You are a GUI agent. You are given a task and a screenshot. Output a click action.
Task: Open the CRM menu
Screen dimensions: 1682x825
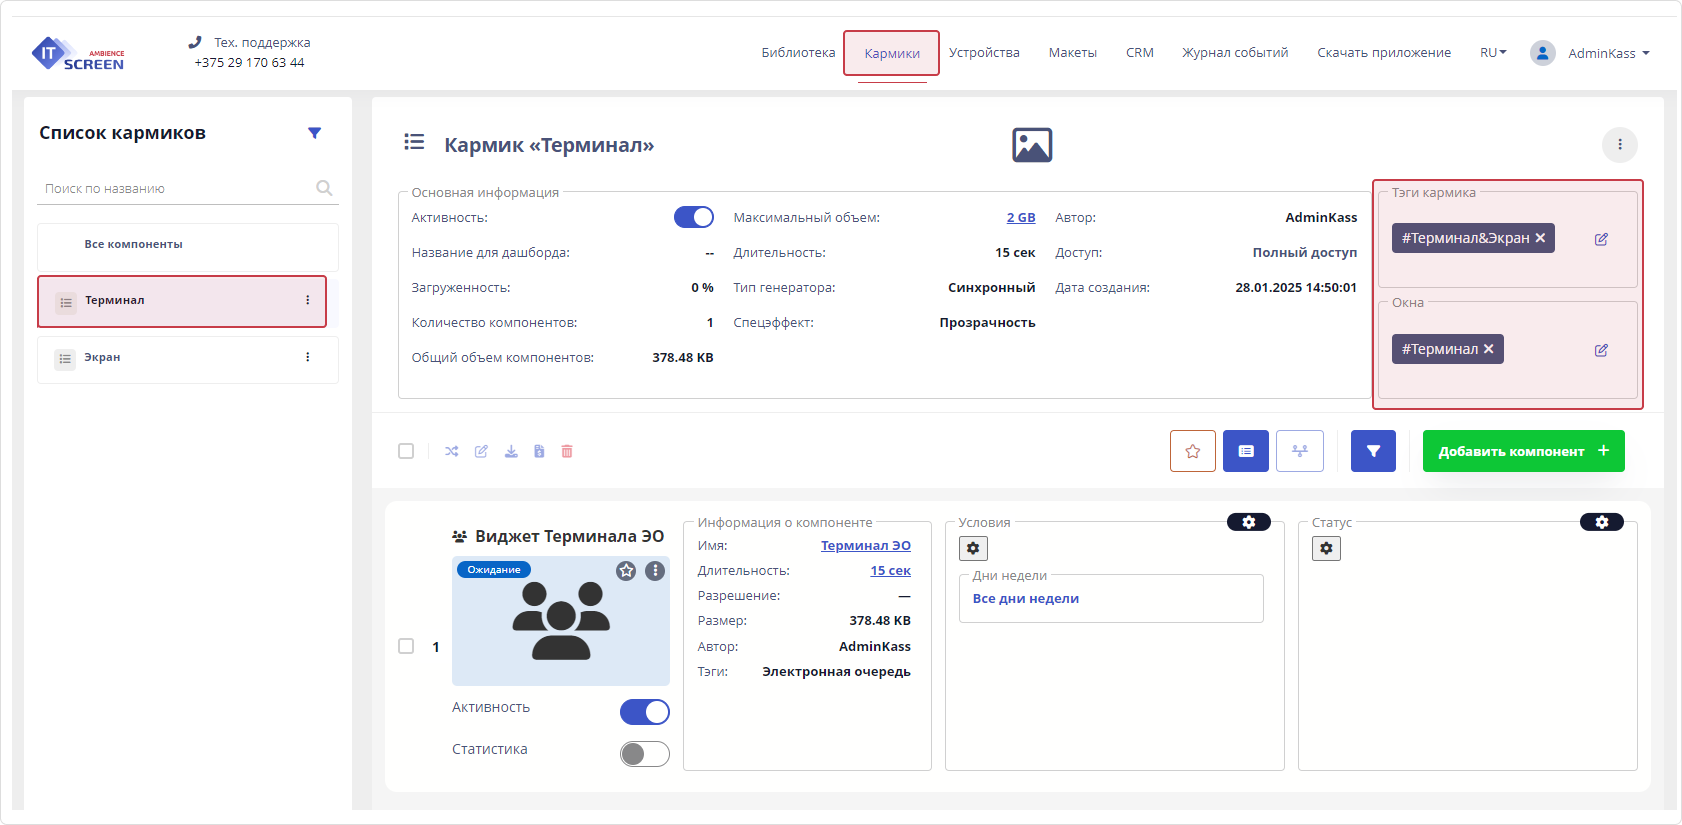pyautogui.click(x=1140, y=53)
